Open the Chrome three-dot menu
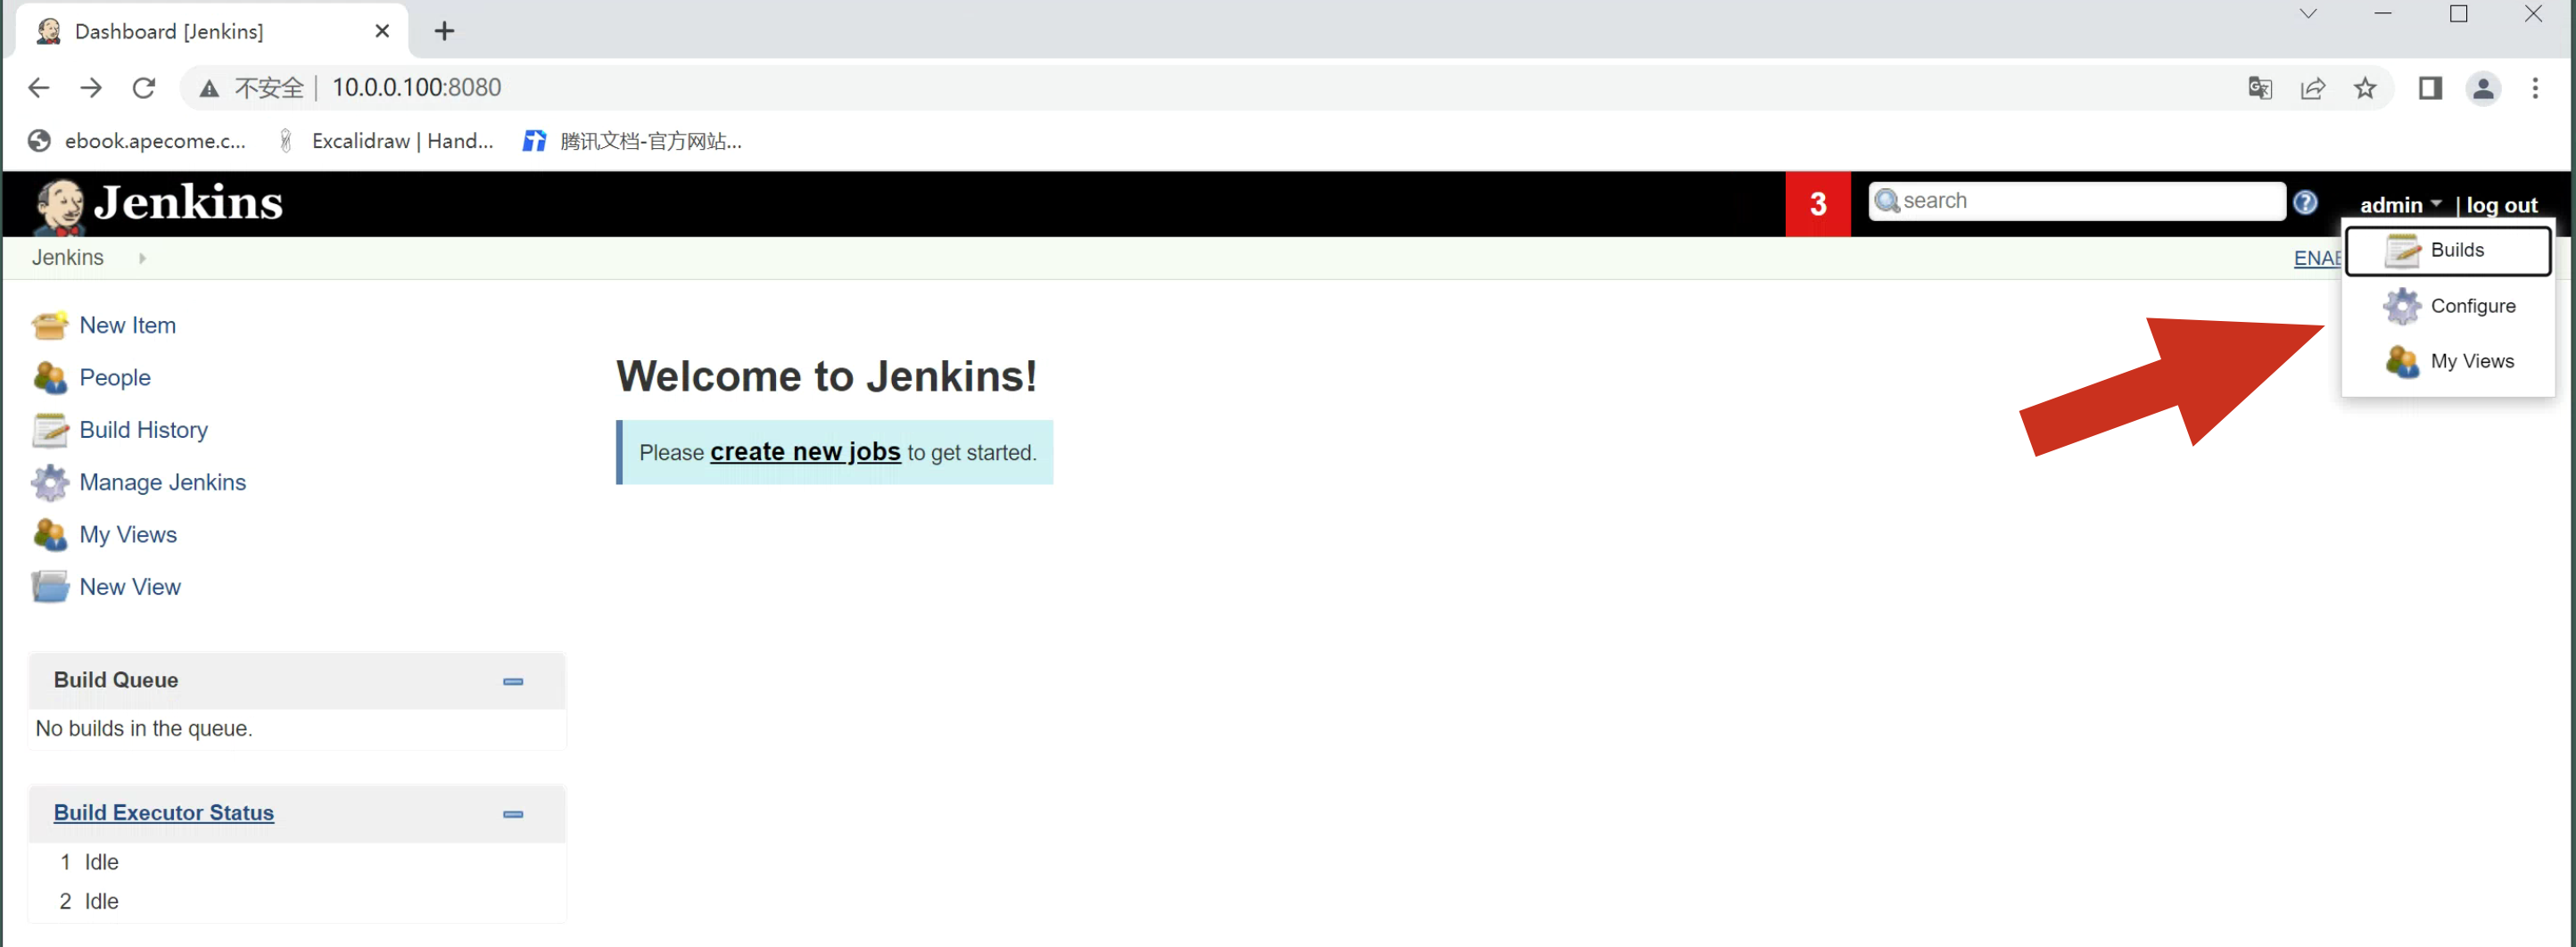This screenshot has width=2576, height=947. [x=2535, y=88]
